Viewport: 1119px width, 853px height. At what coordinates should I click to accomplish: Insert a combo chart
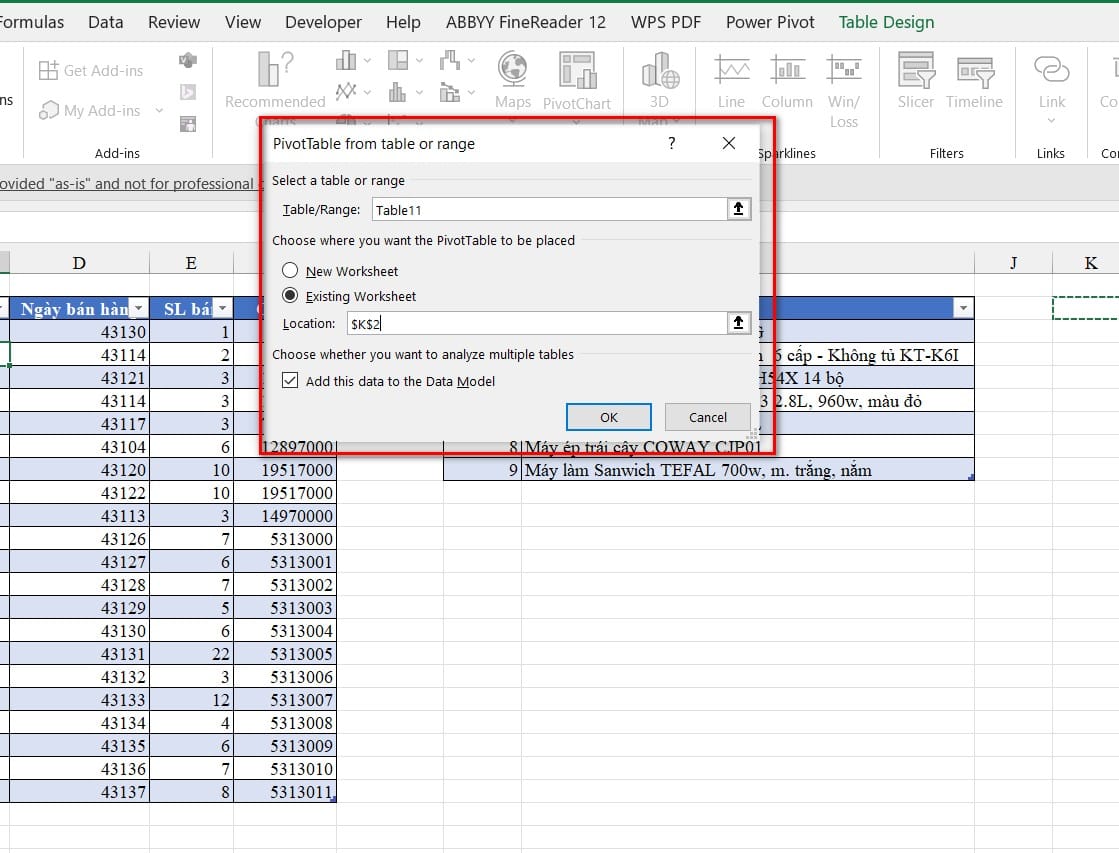pos(450,91)
